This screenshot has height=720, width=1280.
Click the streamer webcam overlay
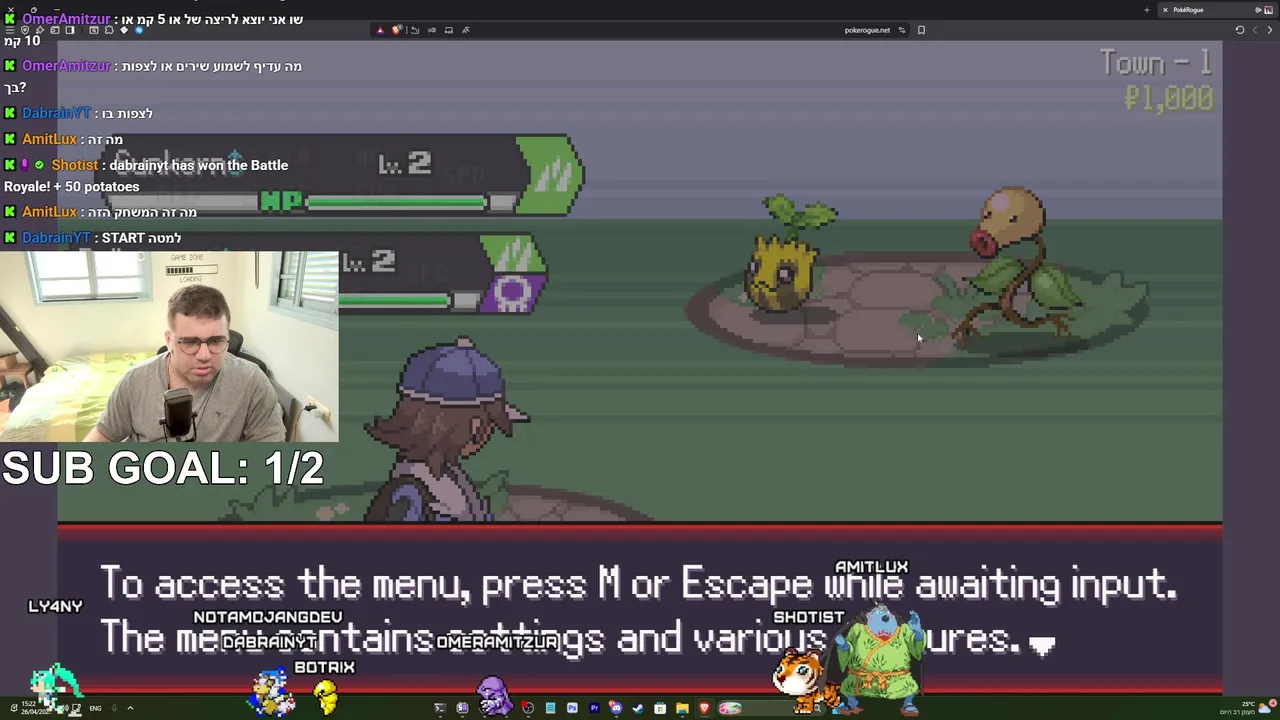(169, 346)
